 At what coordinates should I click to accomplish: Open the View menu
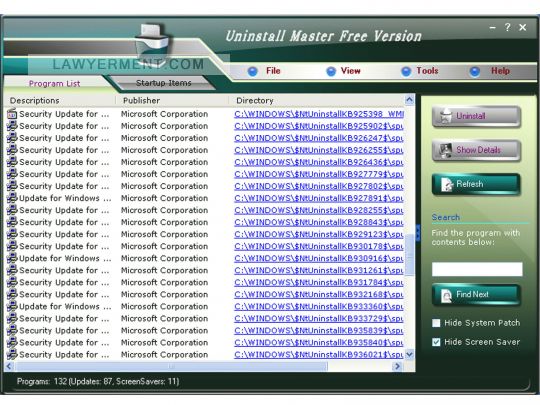351,71
